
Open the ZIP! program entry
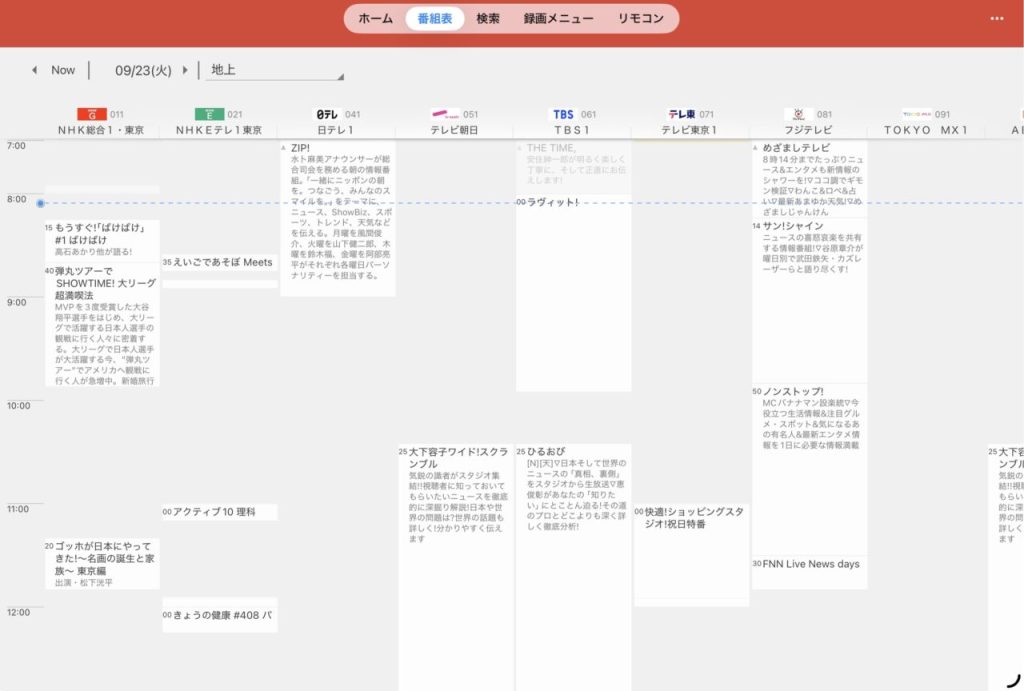pos(338,218)
